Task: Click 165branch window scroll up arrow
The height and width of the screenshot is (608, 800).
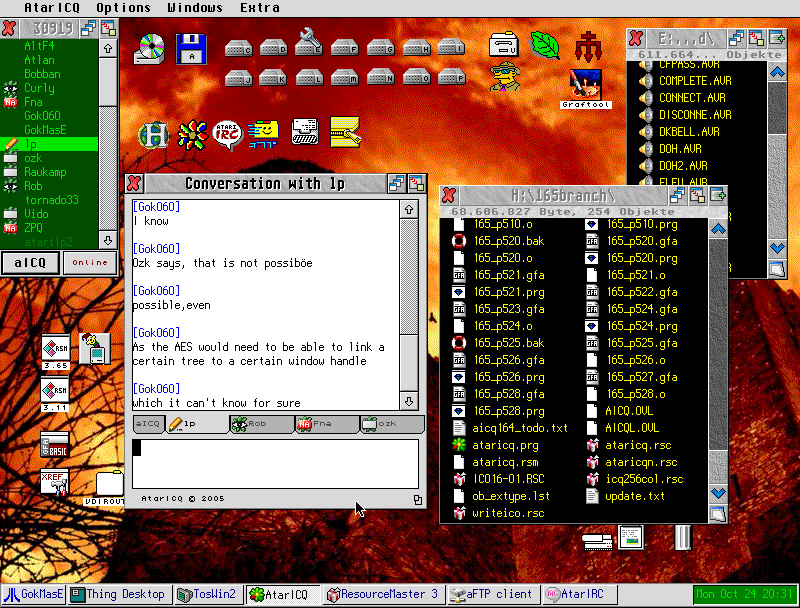Action: coord(718,230)
